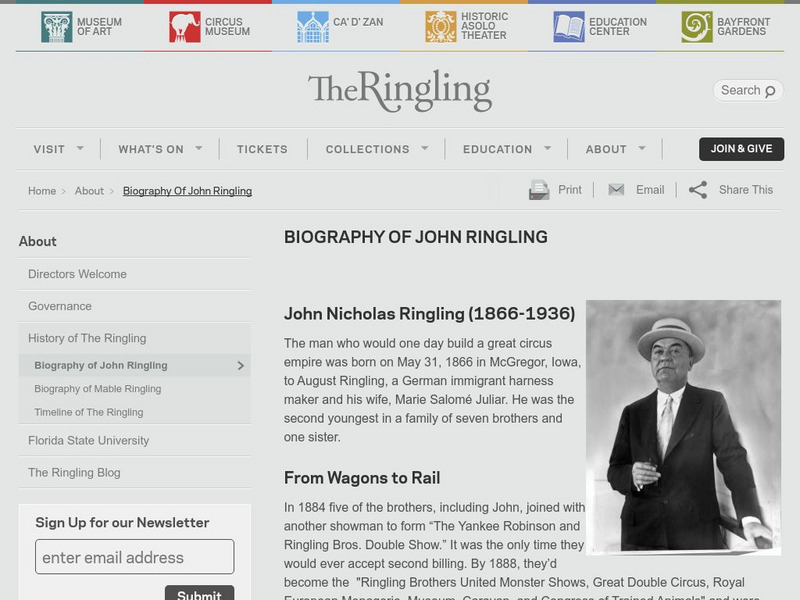
Task: Click the Historic Asolo Theater icon
Action: point(441,27)
